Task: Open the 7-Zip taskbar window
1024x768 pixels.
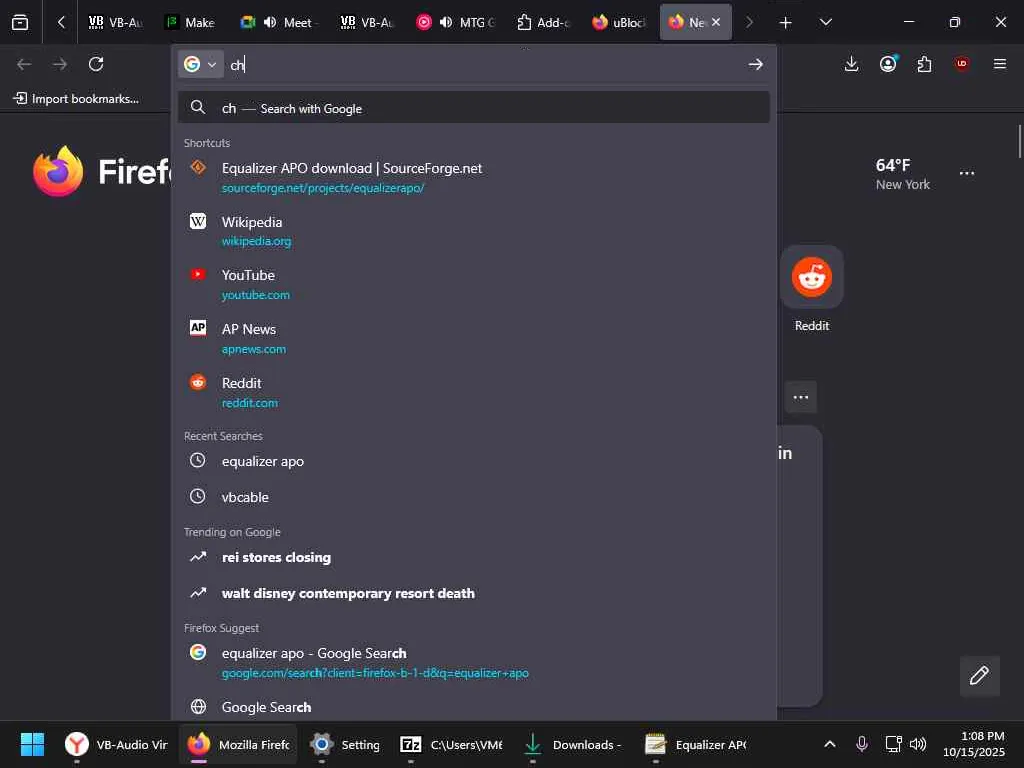Action: point(451,744)
